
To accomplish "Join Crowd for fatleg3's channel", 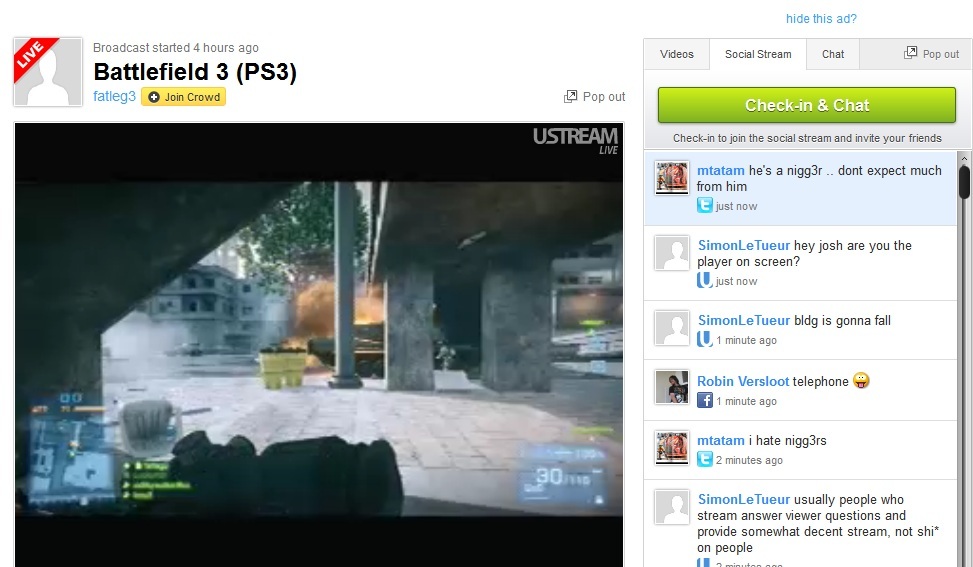I will (183, 97).
